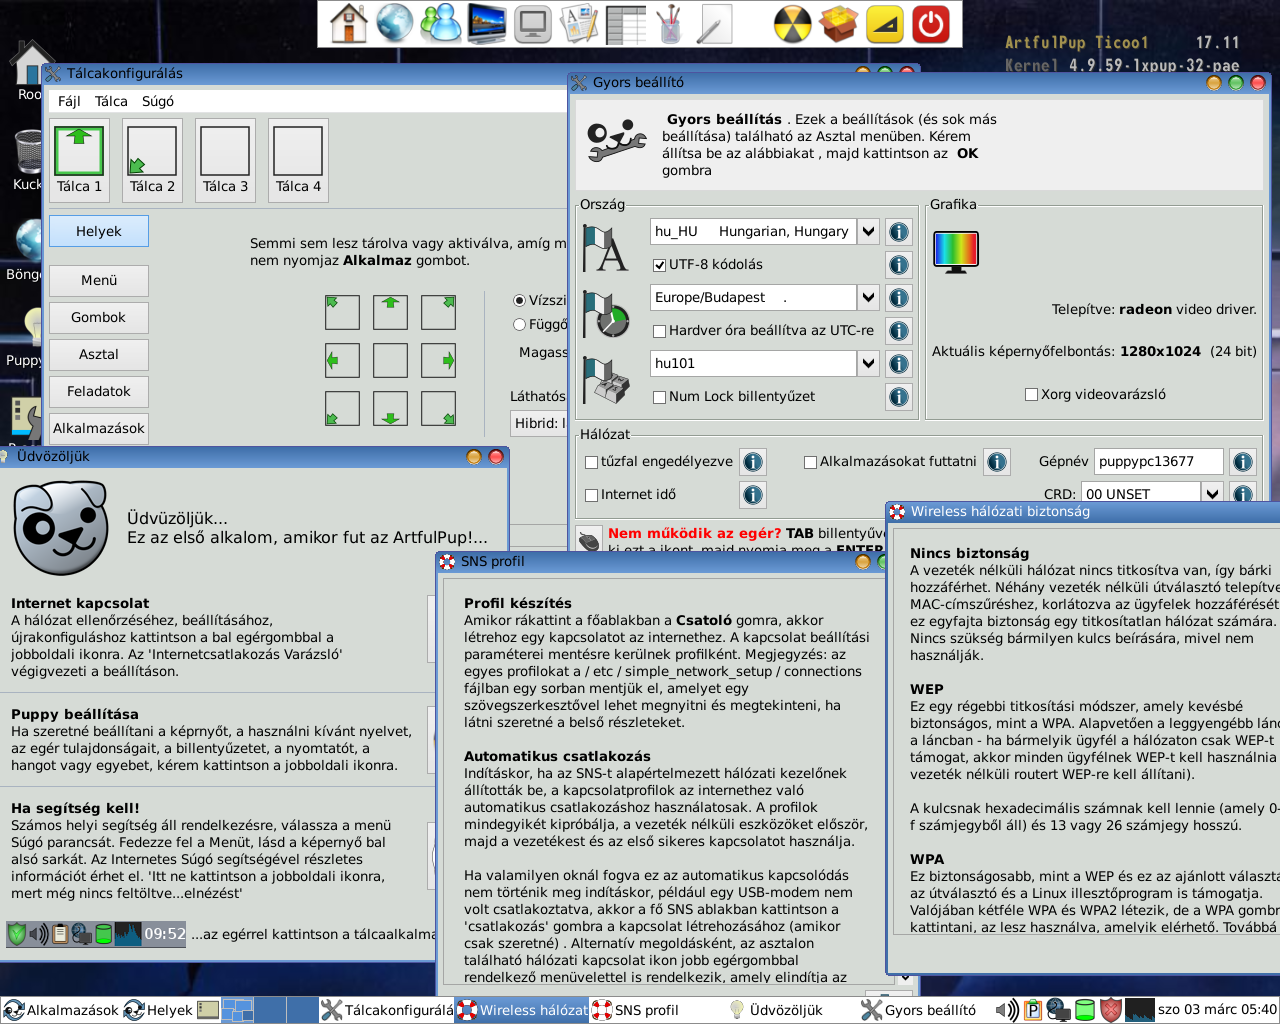Launch the spreadsheet table icon
Image resolution: width=1280 pixels, height=1024 pixels.
(626, 23)
